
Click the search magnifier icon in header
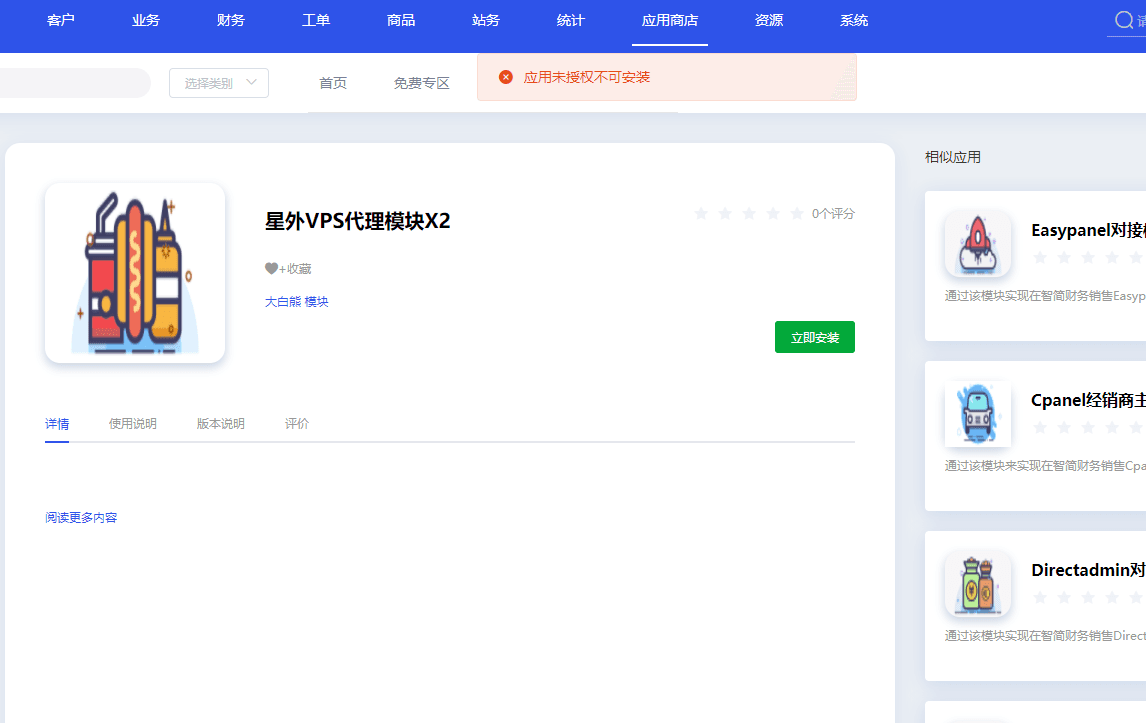1124,20
